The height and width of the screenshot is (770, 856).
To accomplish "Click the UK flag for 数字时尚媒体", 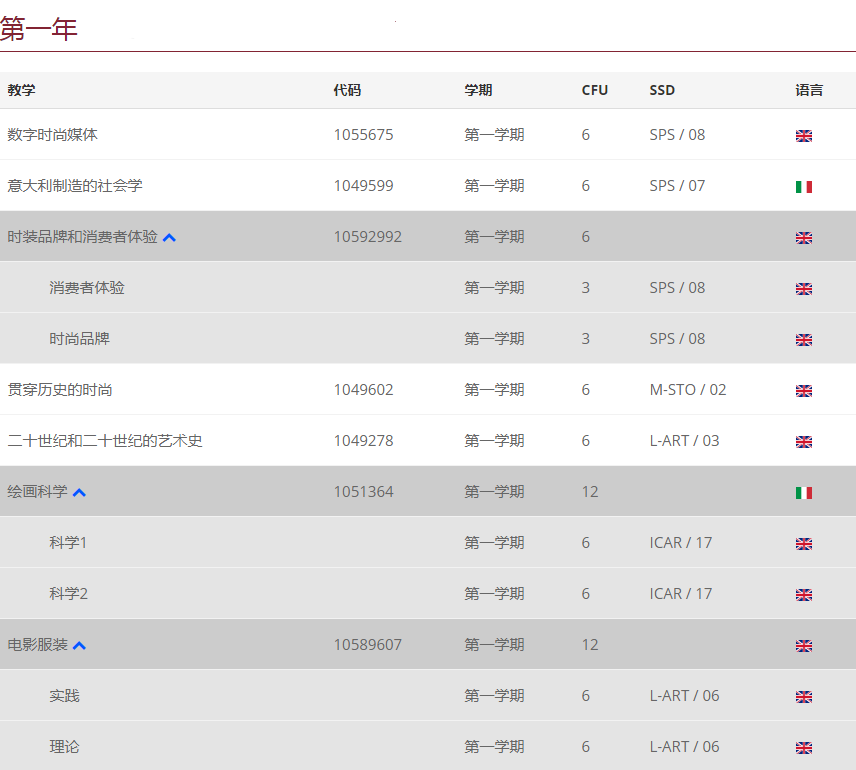I will coord(804,135).
